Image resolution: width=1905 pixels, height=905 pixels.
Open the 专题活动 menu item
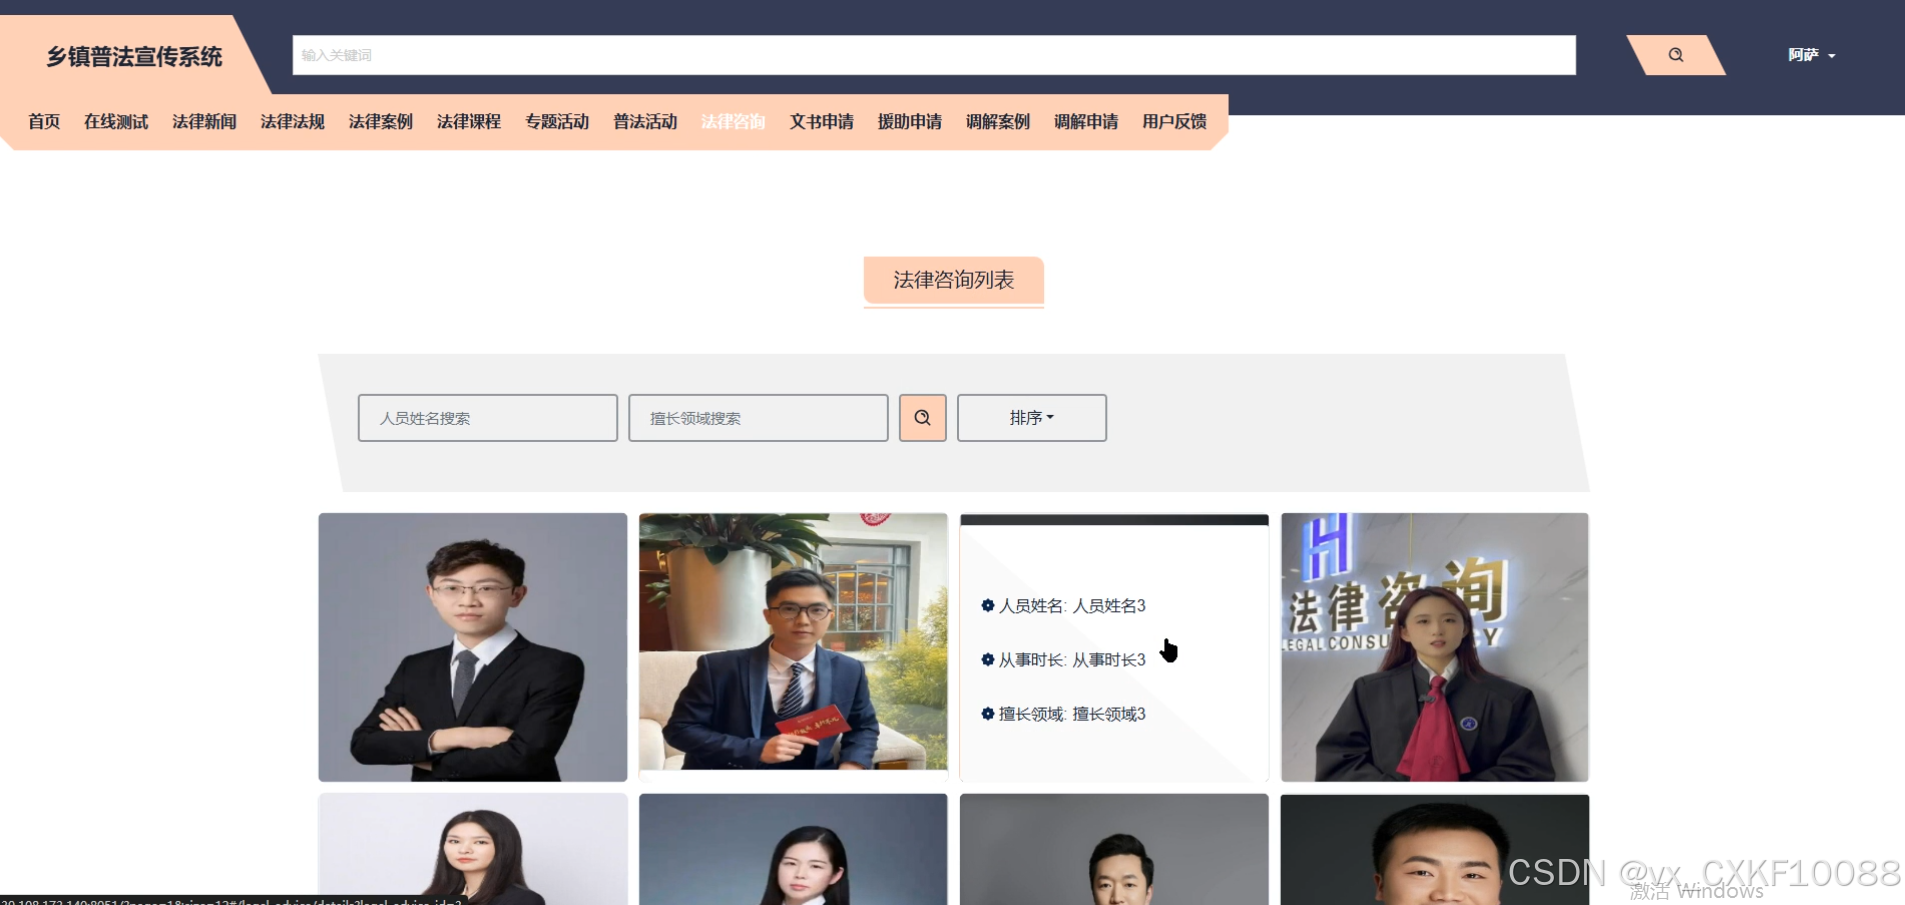coord(557,122)
